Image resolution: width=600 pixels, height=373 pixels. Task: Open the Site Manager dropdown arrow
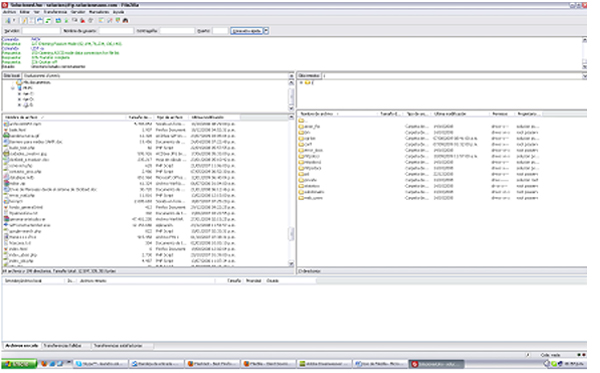(x=14, y=20)
